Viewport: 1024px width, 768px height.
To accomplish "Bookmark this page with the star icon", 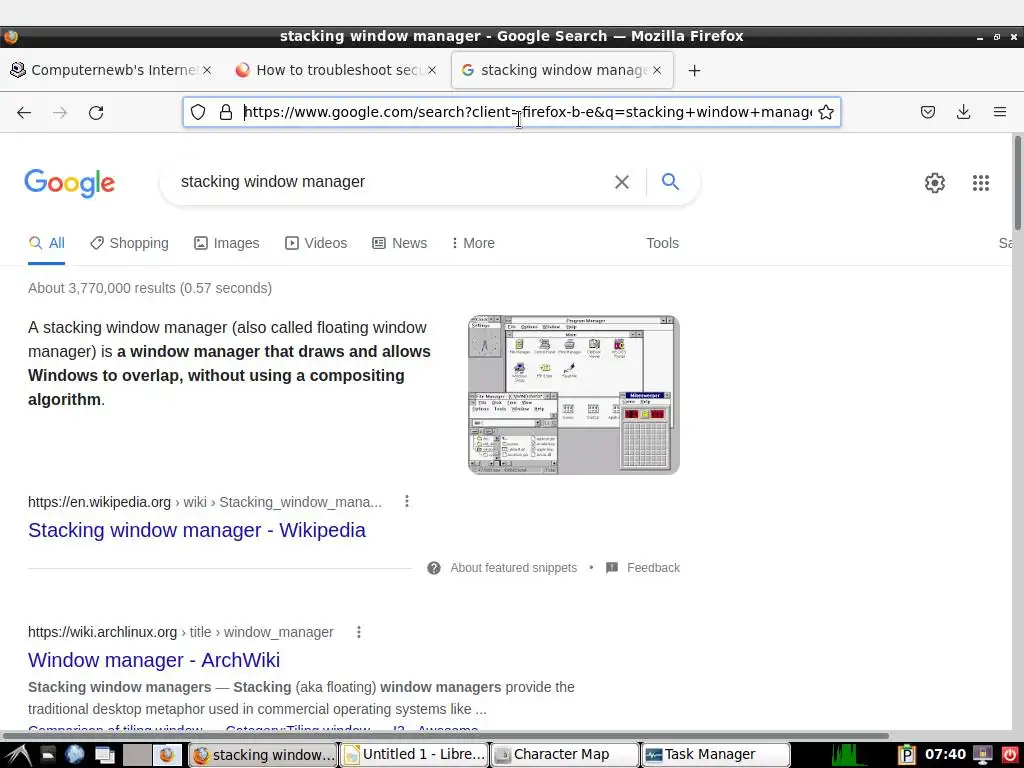I will click(825, 112).
